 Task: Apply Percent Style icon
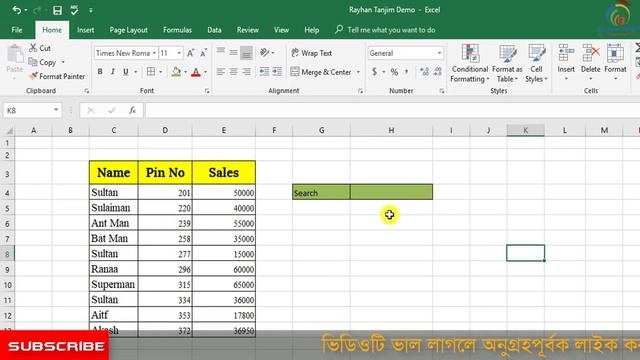[394, 72]
